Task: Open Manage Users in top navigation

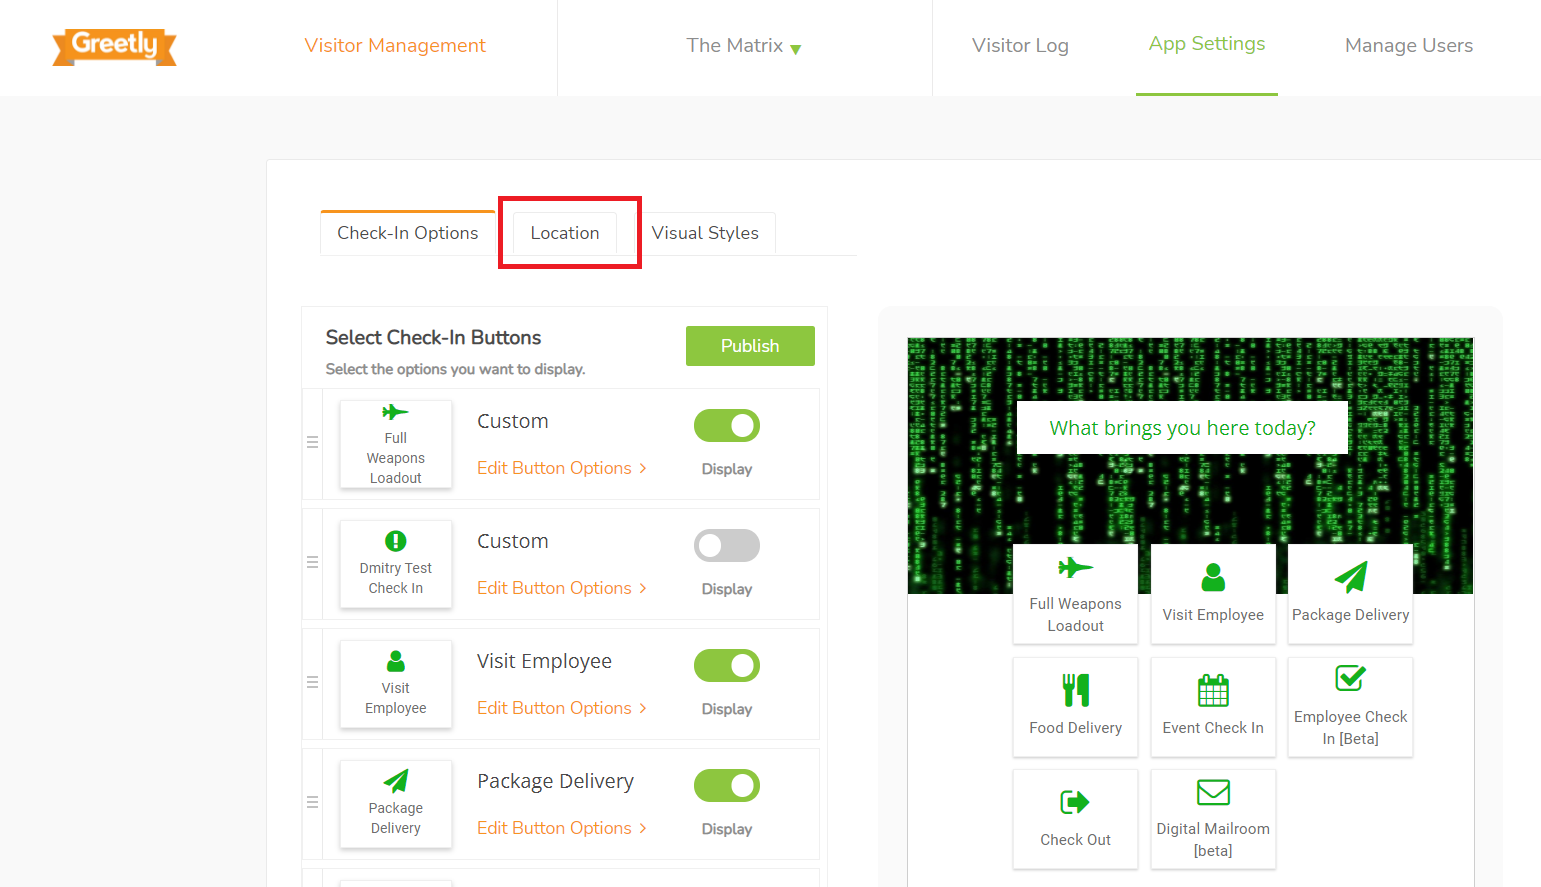Action: (x=1409, y=45)
